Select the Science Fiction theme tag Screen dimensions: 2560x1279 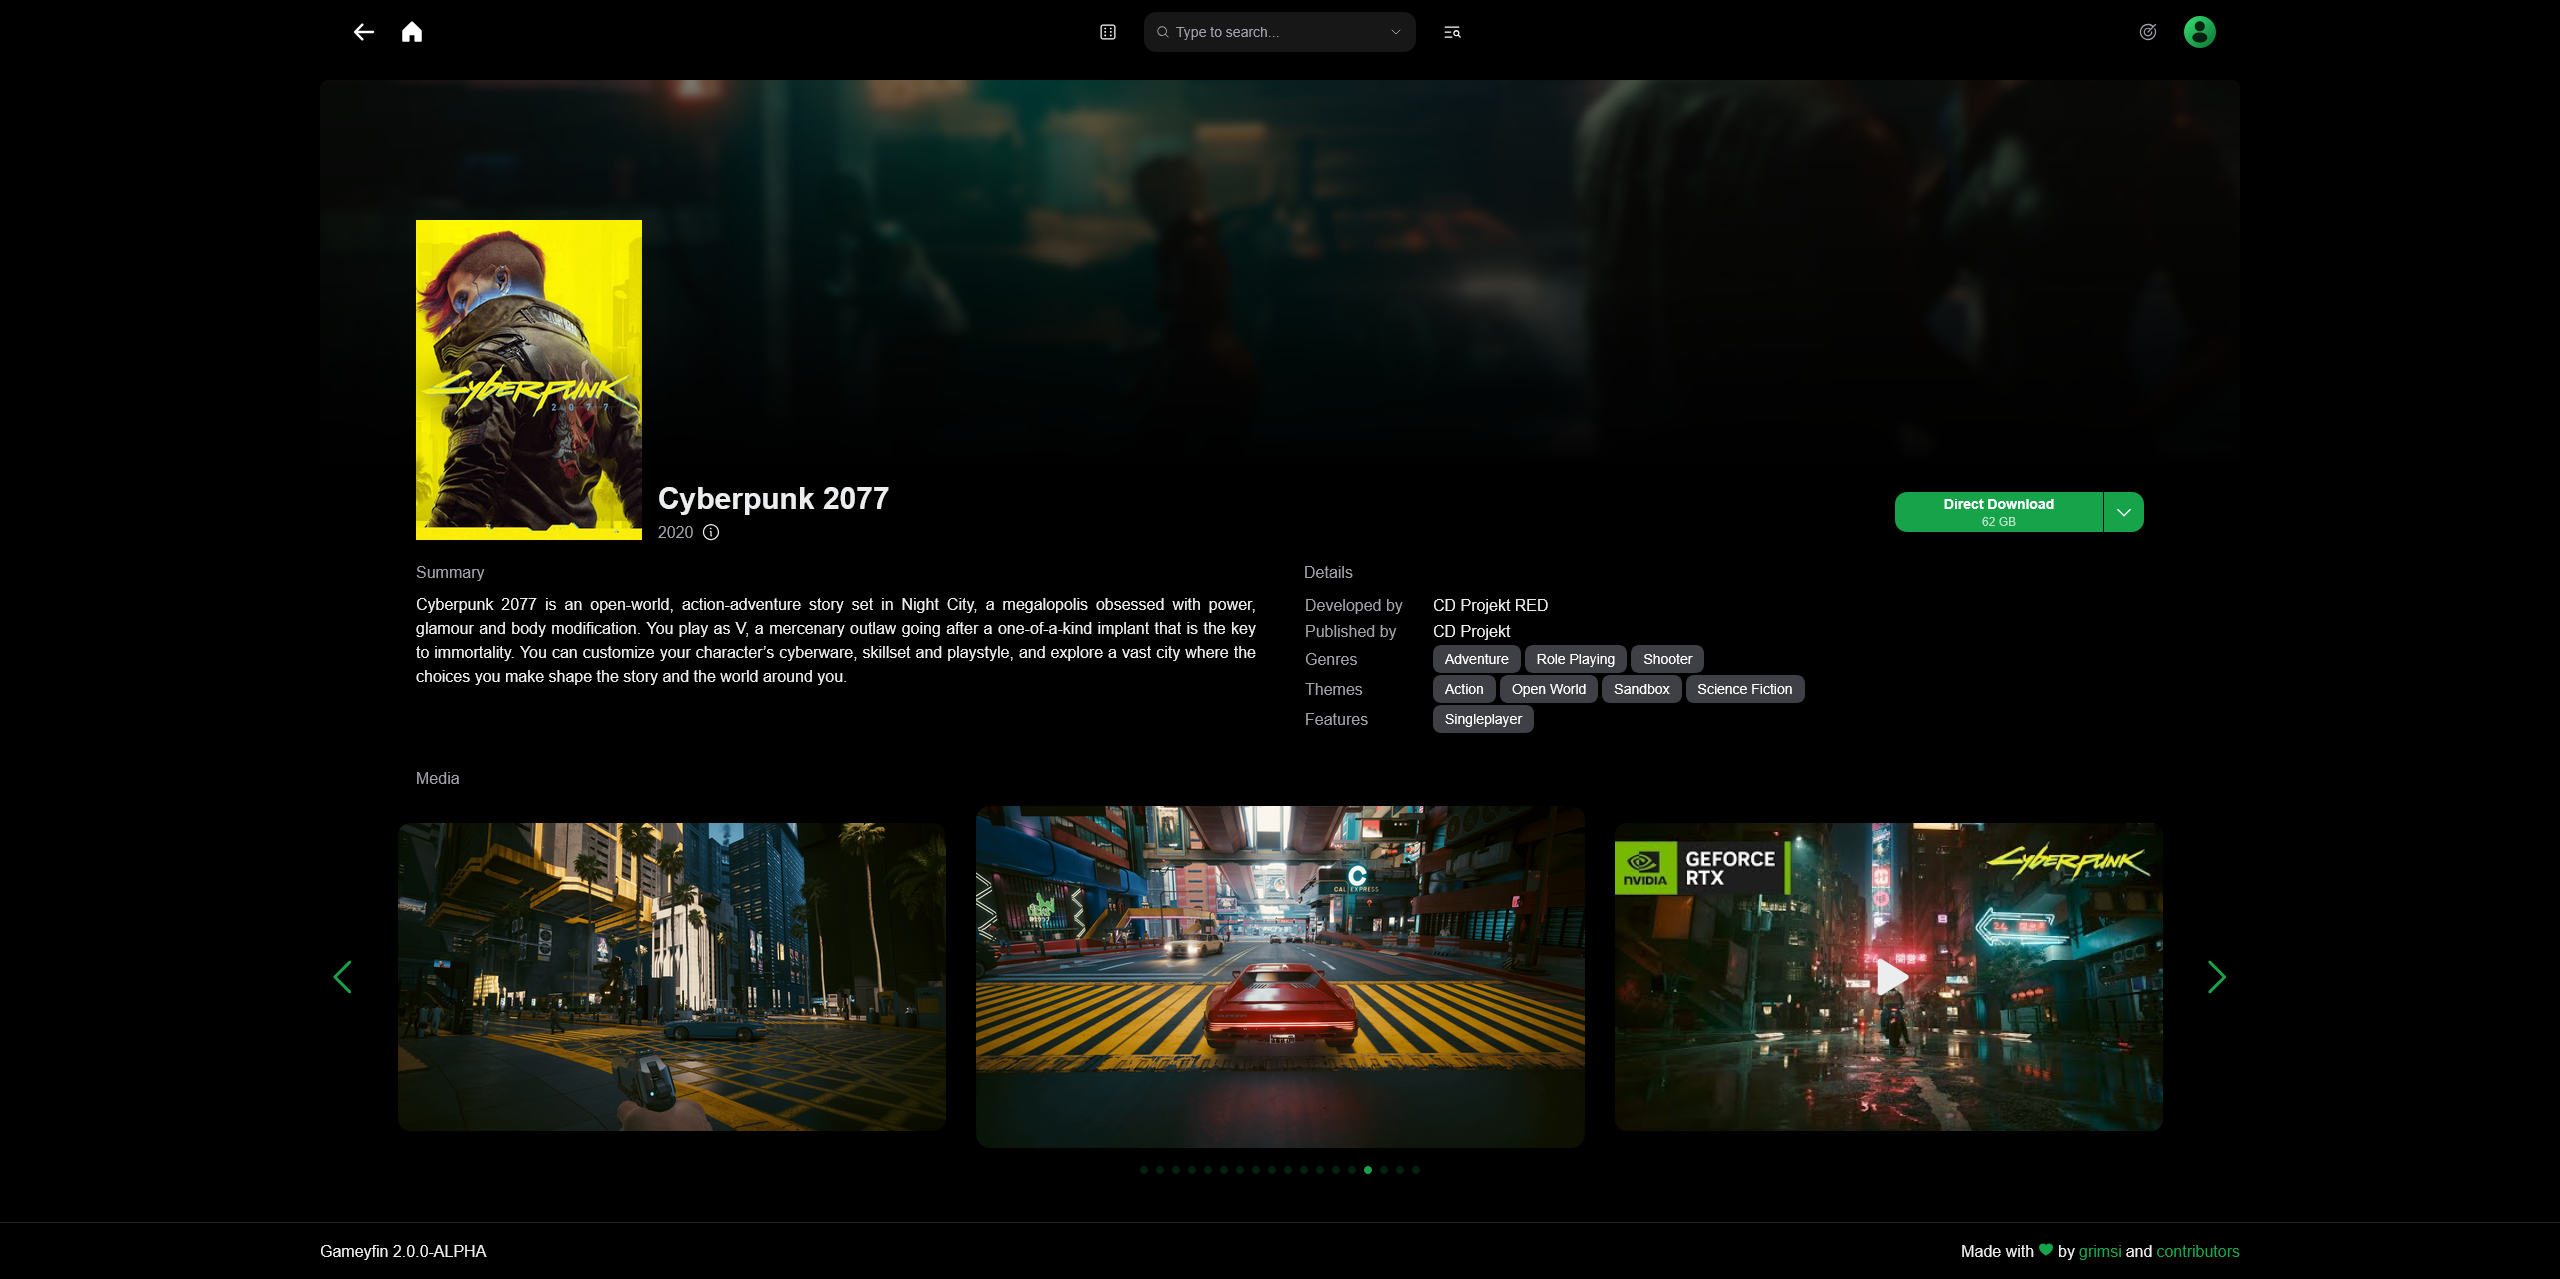point(1744,689)
